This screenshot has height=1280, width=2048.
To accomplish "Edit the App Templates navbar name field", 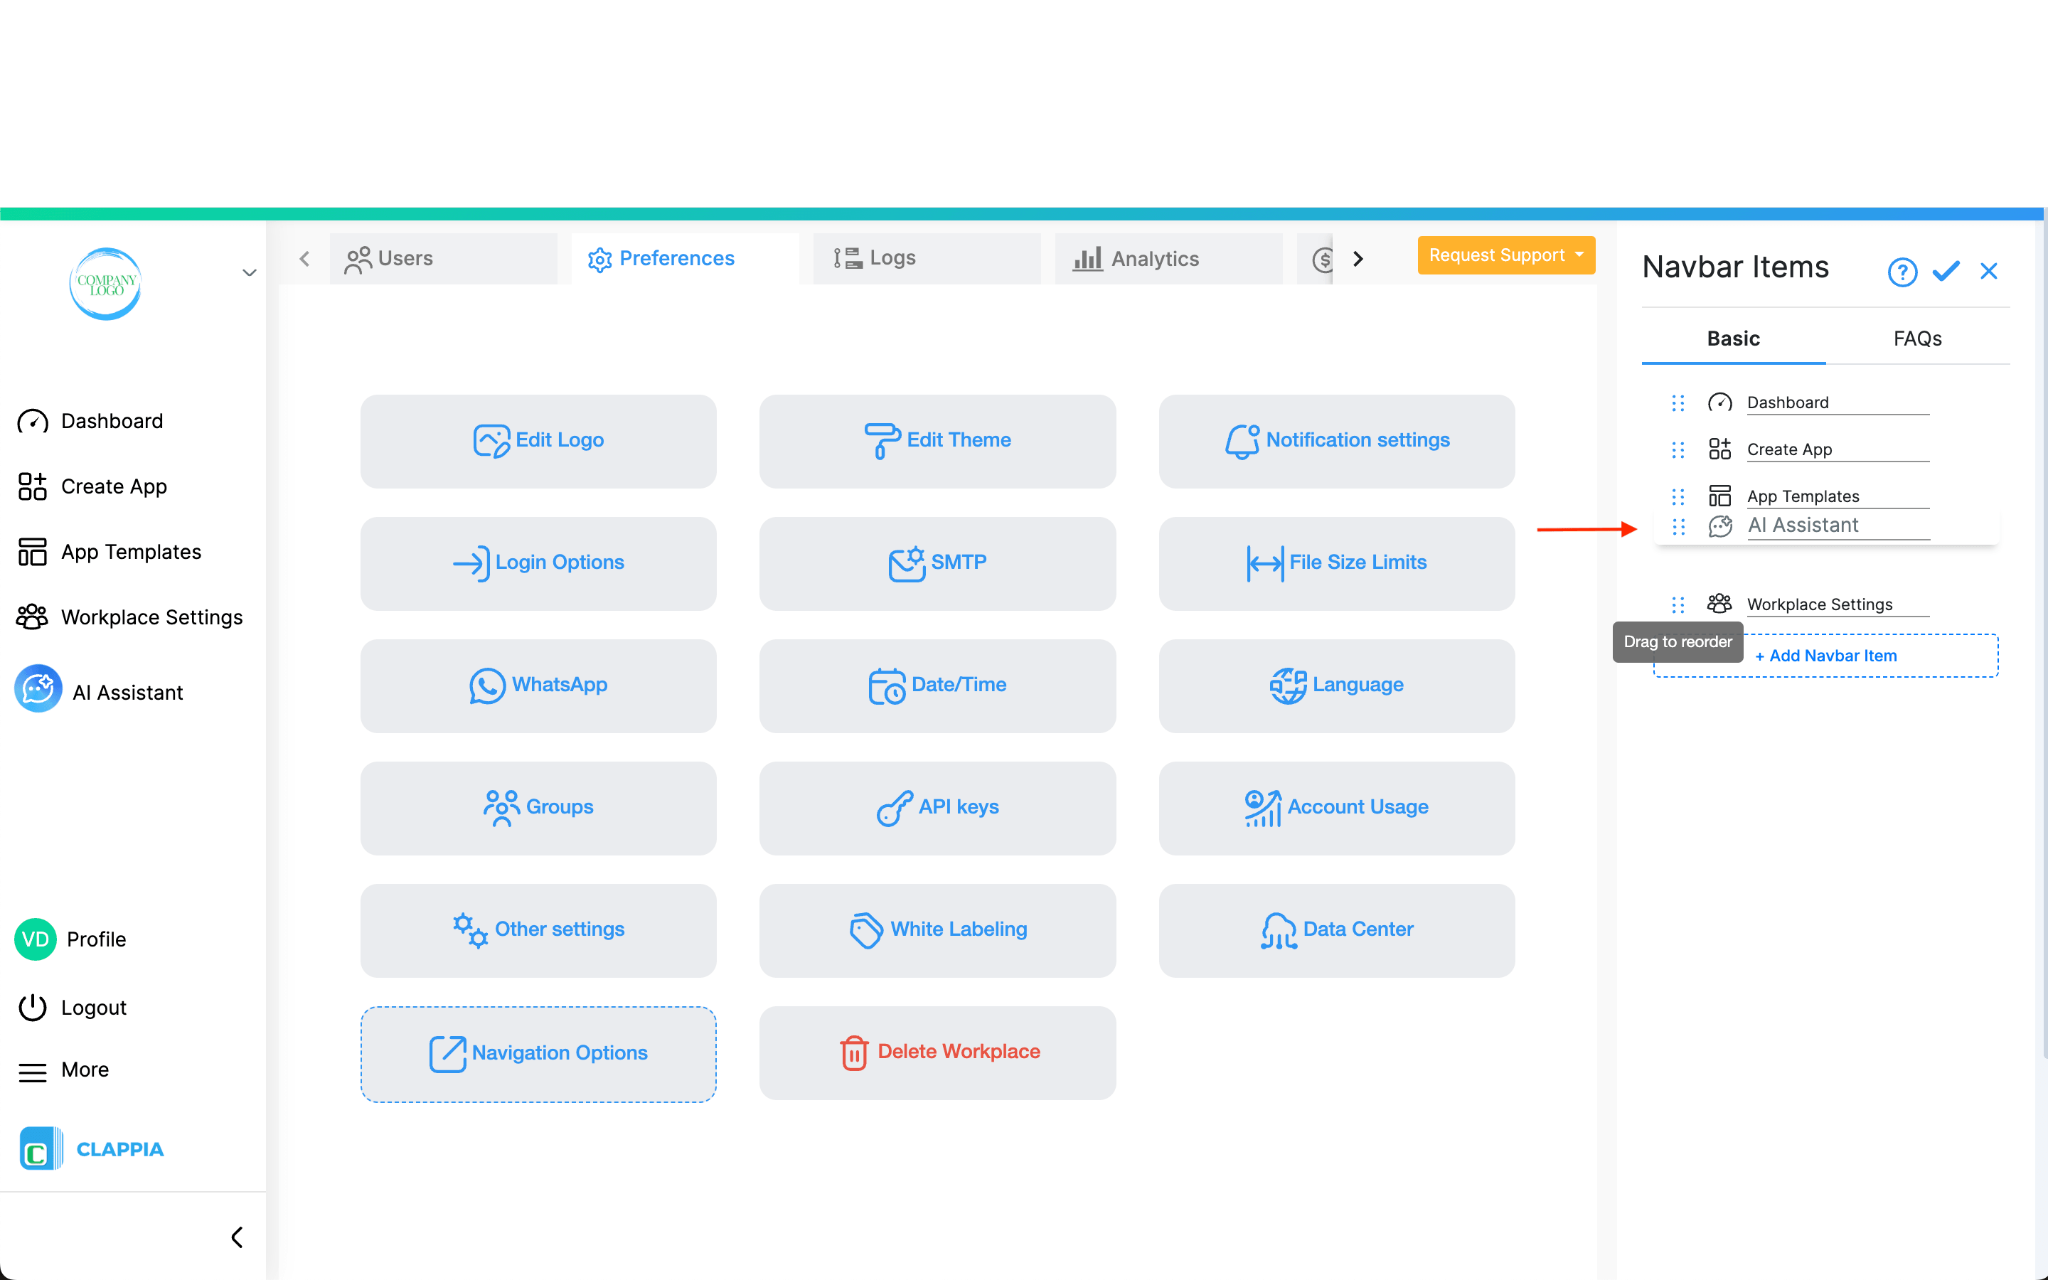I will pos(1836,496).
